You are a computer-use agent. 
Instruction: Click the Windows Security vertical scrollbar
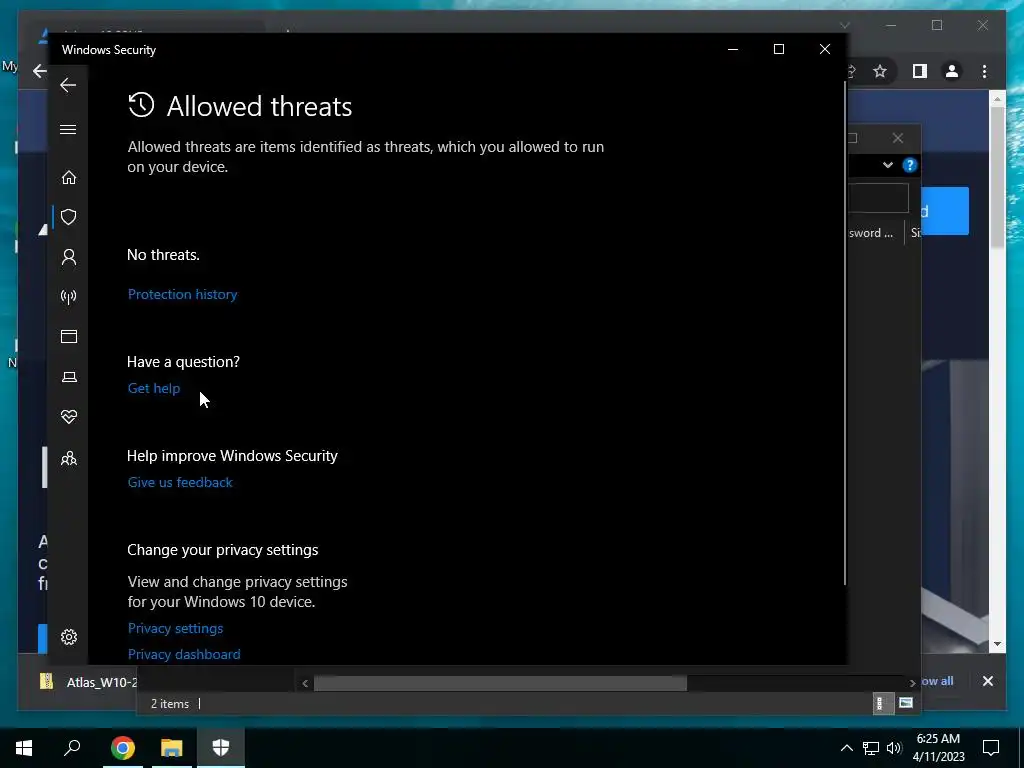click(845, 333)
